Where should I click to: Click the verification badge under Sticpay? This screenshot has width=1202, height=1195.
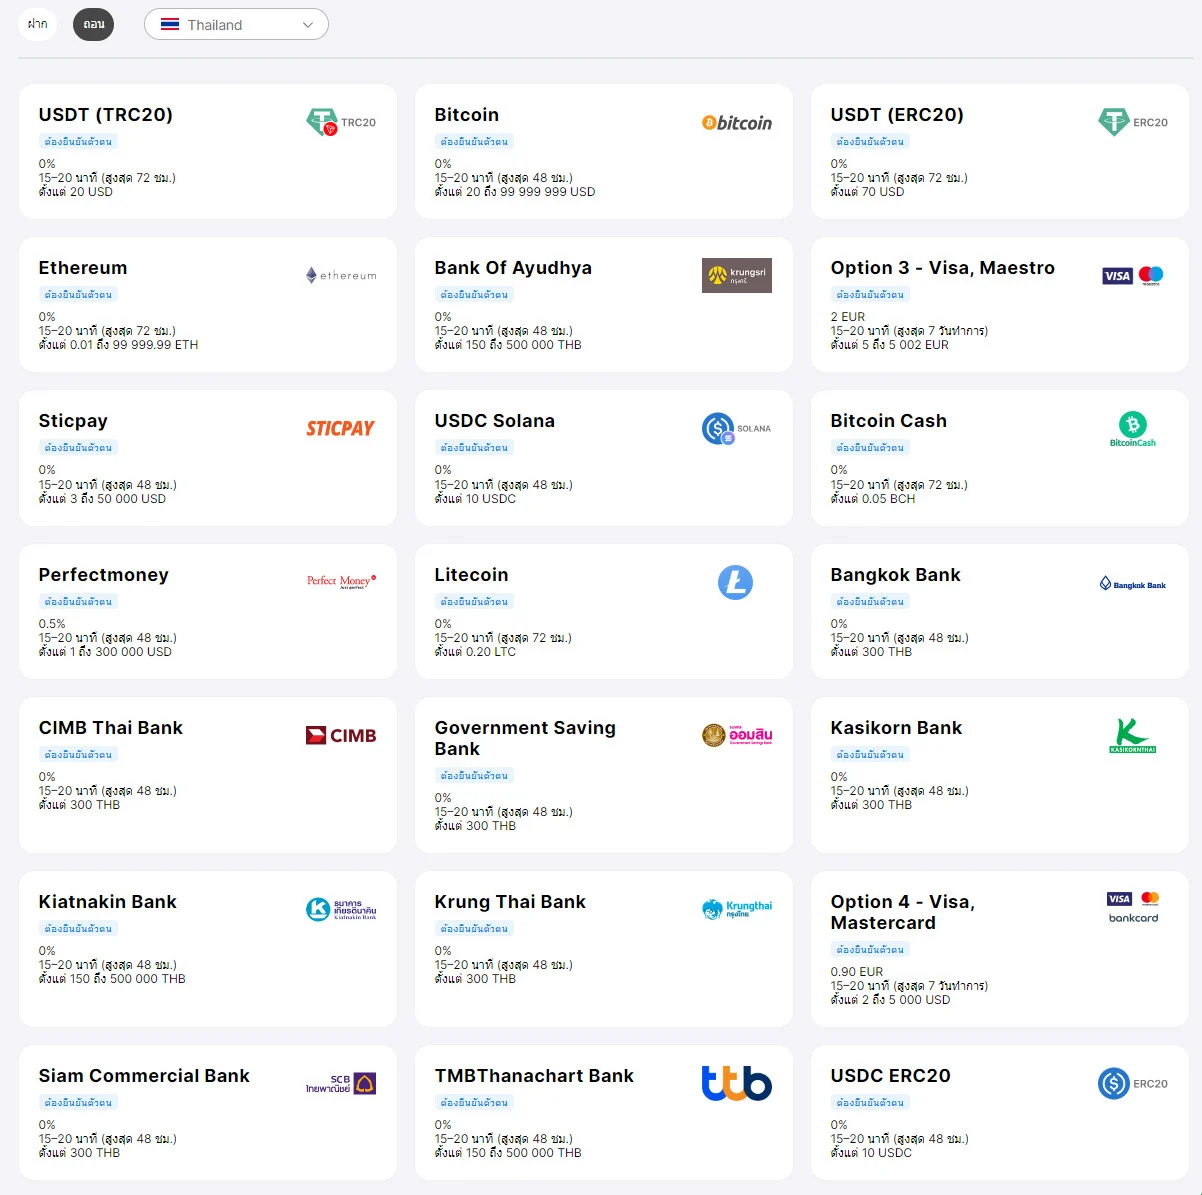coord(78,448)
